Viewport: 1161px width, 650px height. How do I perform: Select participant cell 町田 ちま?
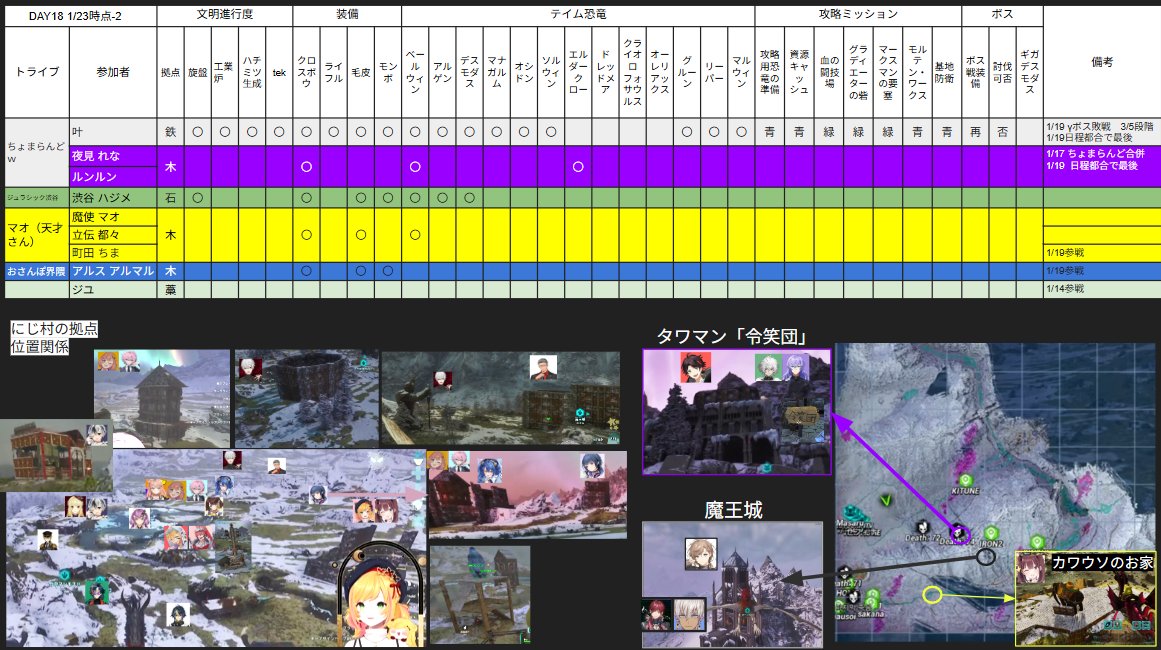pos(113,252)
